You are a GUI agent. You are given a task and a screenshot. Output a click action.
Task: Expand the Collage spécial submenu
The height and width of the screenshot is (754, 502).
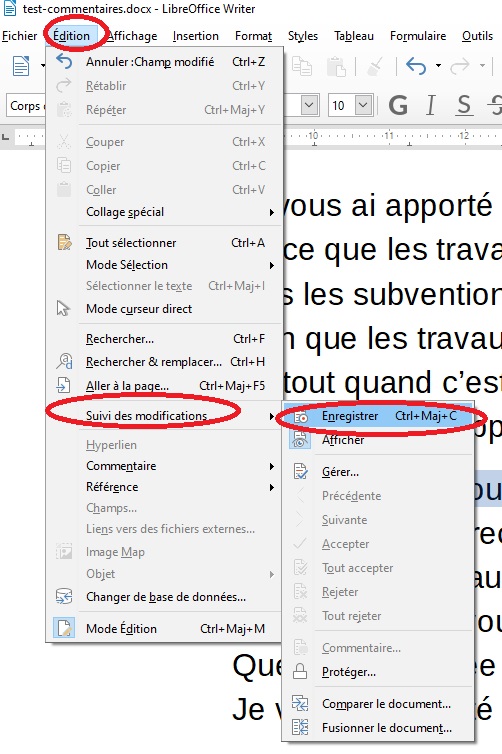[163, 212]
